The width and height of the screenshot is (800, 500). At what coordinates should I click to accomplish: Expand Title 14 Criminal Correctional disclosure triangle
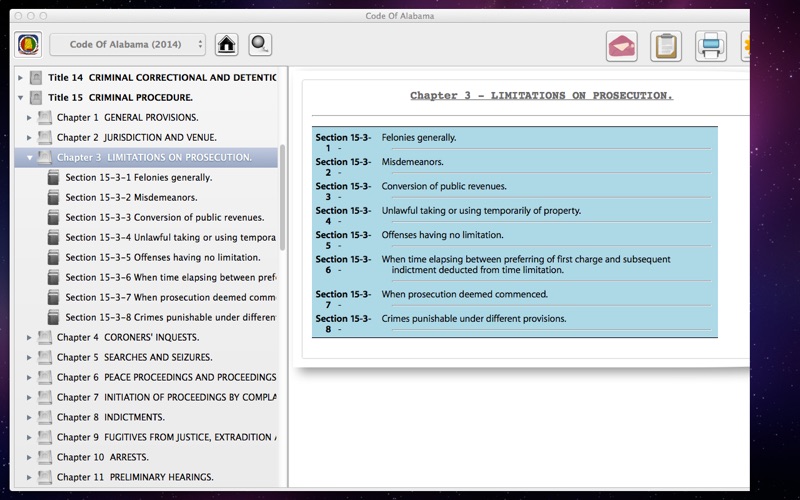point(20,78)
